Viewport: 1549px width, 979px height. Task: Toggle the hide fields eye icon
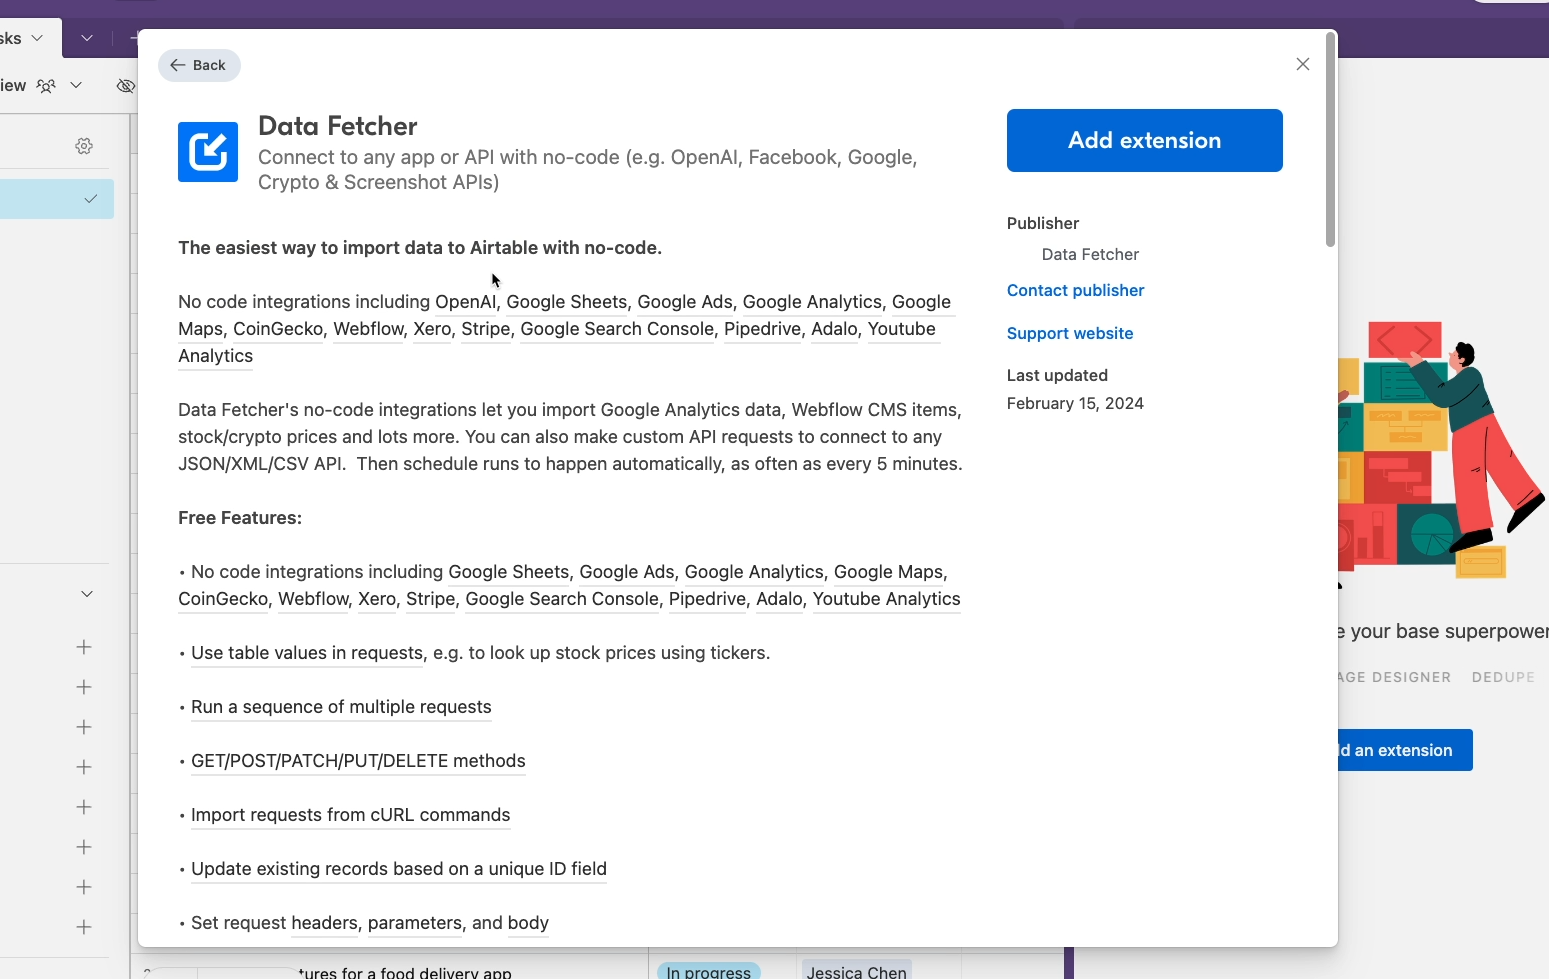[x=126, y=85]
